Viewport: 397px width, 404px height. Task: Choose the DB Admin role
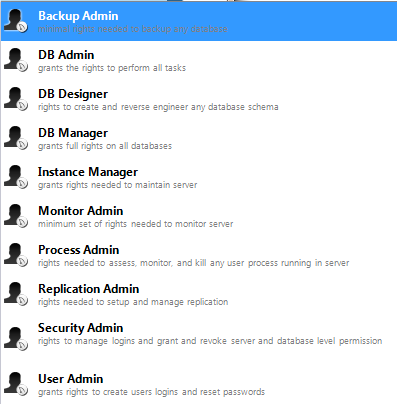(199, 60)
